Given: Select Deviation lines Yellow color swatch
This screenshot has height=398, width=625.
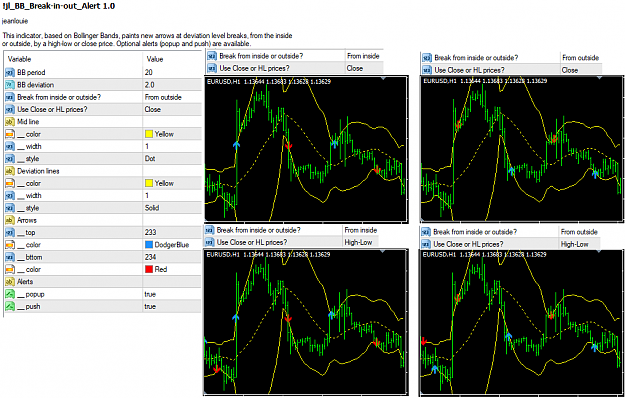Looking at the screenshot, I should click(x=149, y=184).
